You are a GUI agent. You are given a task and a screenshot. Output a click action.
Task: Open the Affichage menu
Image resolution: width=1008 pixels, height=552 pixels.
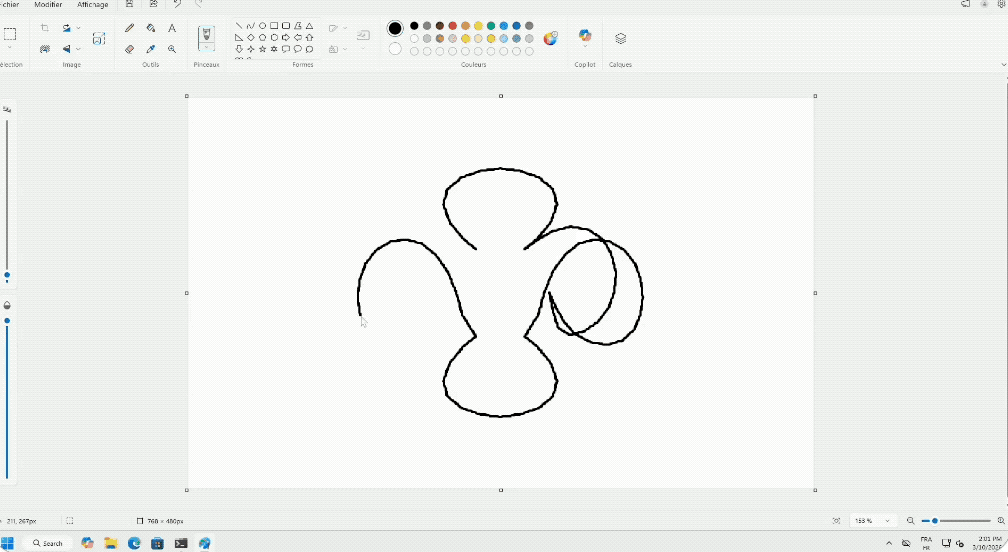(93, 5)
